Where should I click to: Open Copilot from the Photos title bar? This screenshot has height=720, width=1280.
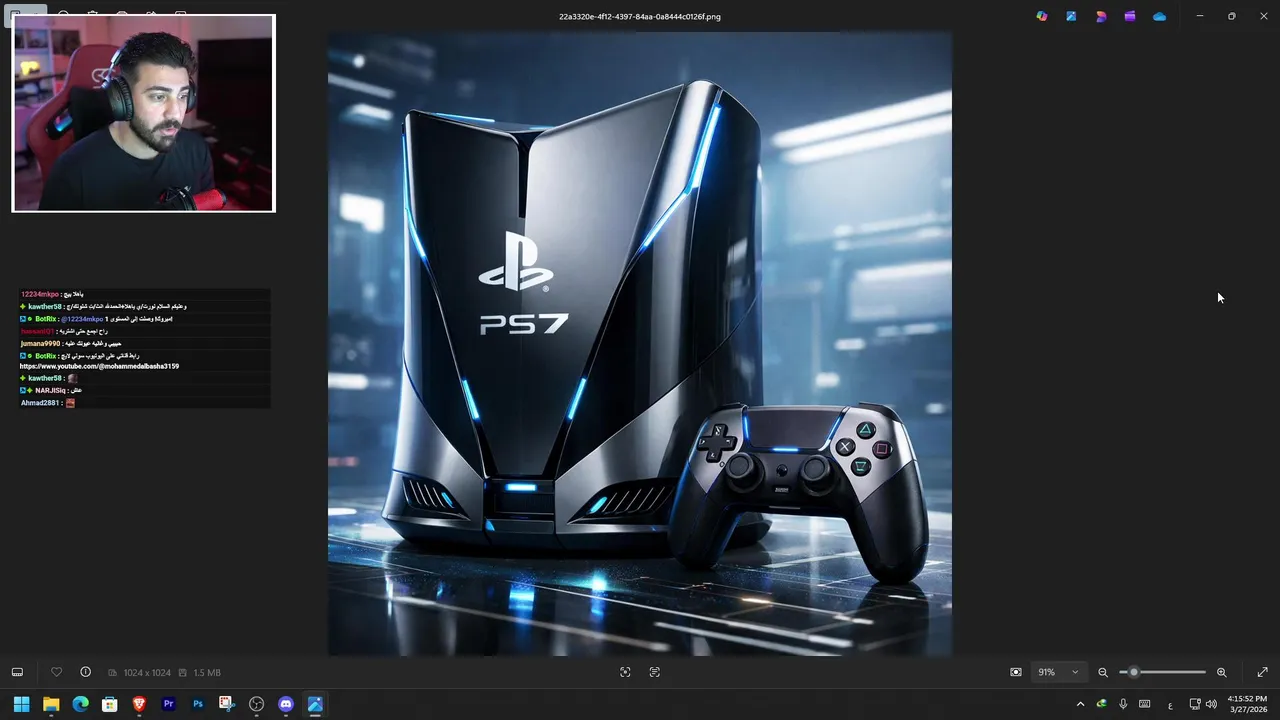(x=1042, y=16)
